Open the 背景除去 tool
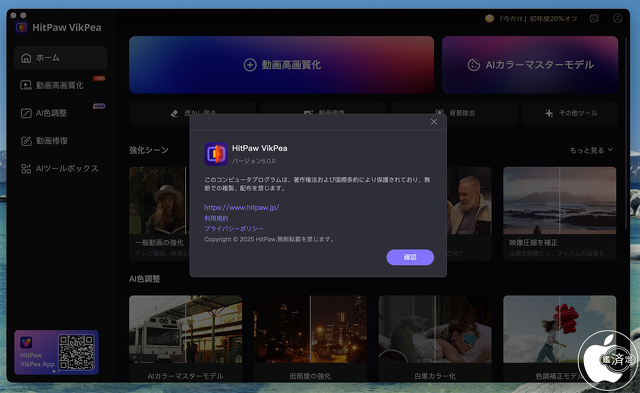This screenshot has height=393, width=640. [x=454, y=113]
